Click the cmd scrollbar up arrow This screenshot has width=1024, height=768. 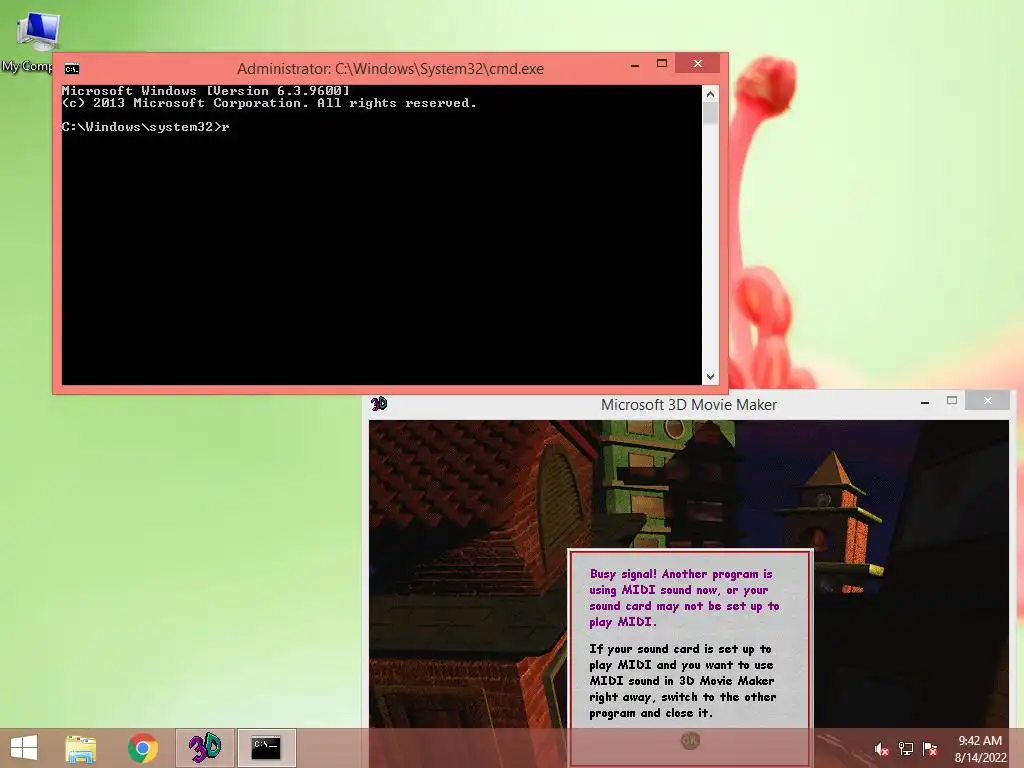(711, 94)
